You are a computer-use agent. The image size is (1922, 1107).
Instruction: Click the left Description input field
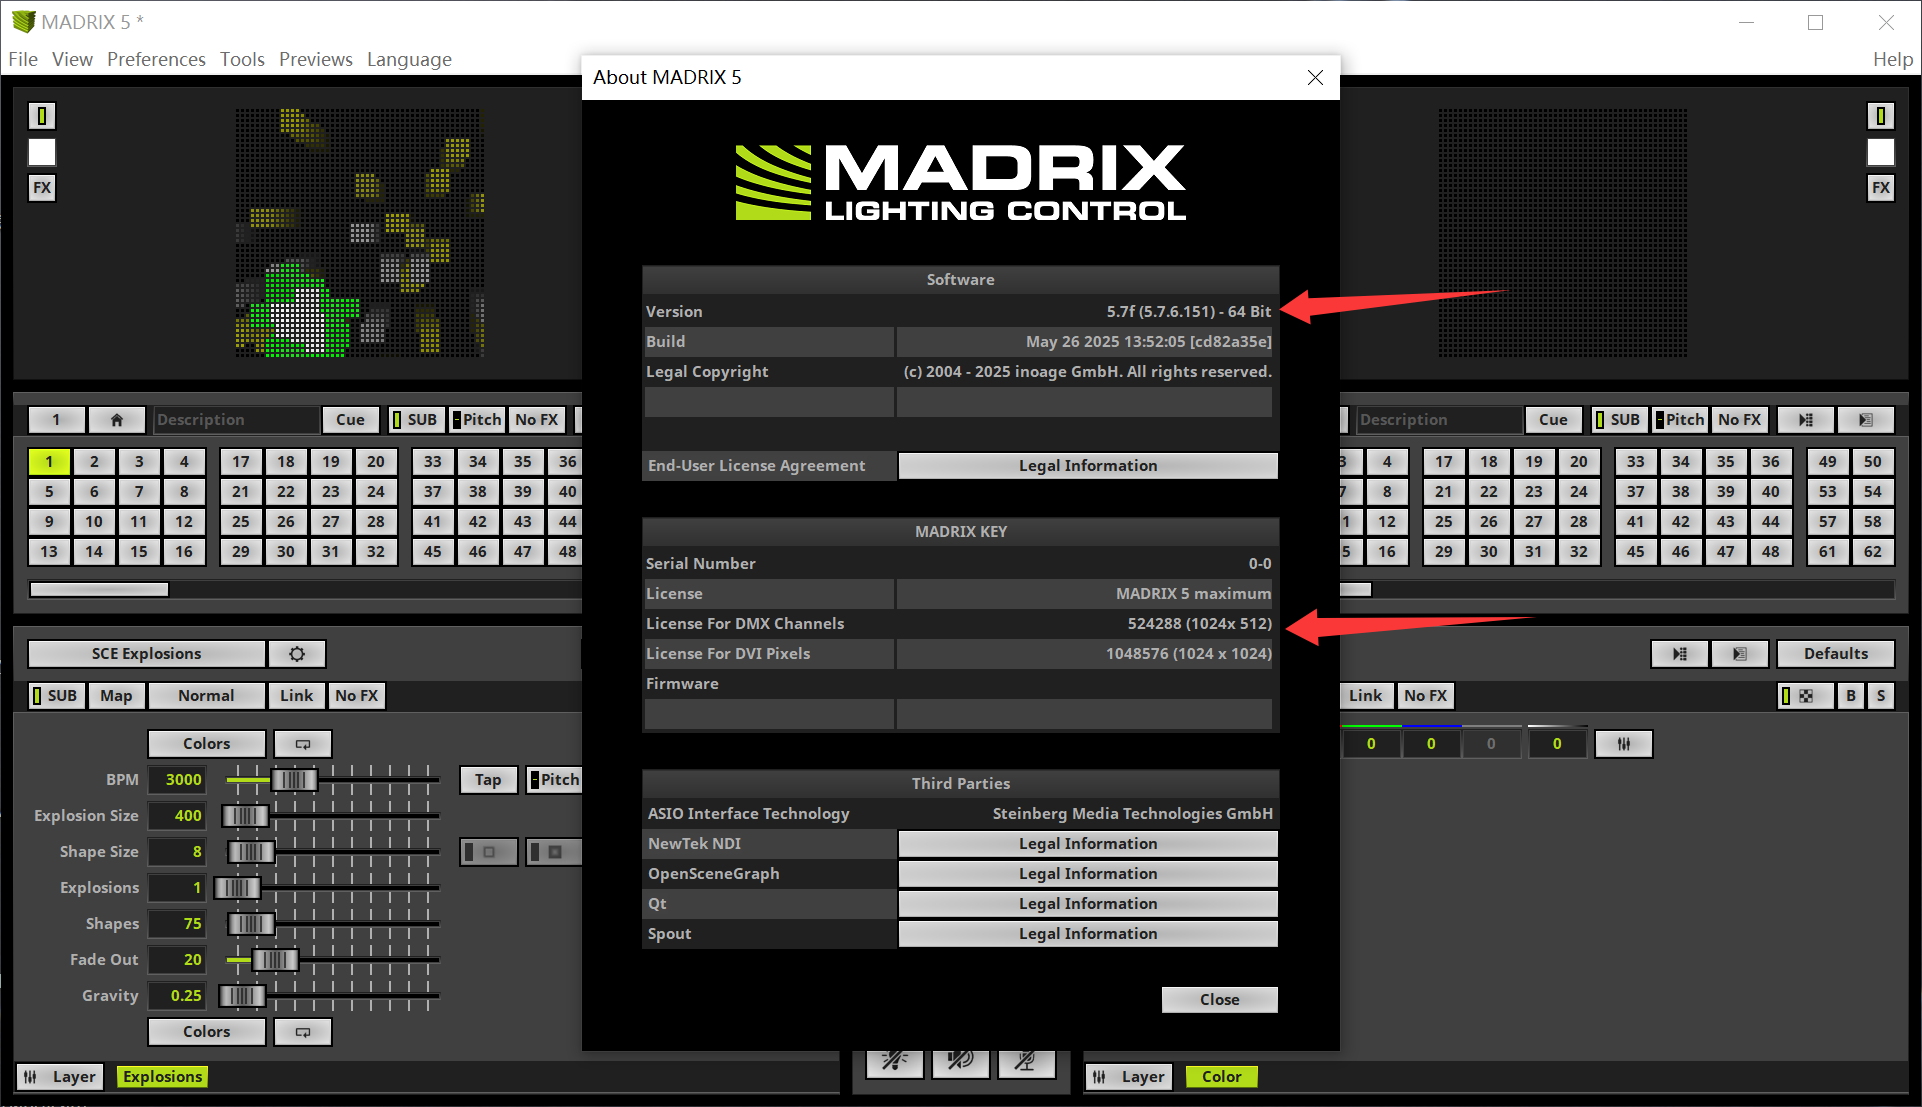[x=235, y=420]
